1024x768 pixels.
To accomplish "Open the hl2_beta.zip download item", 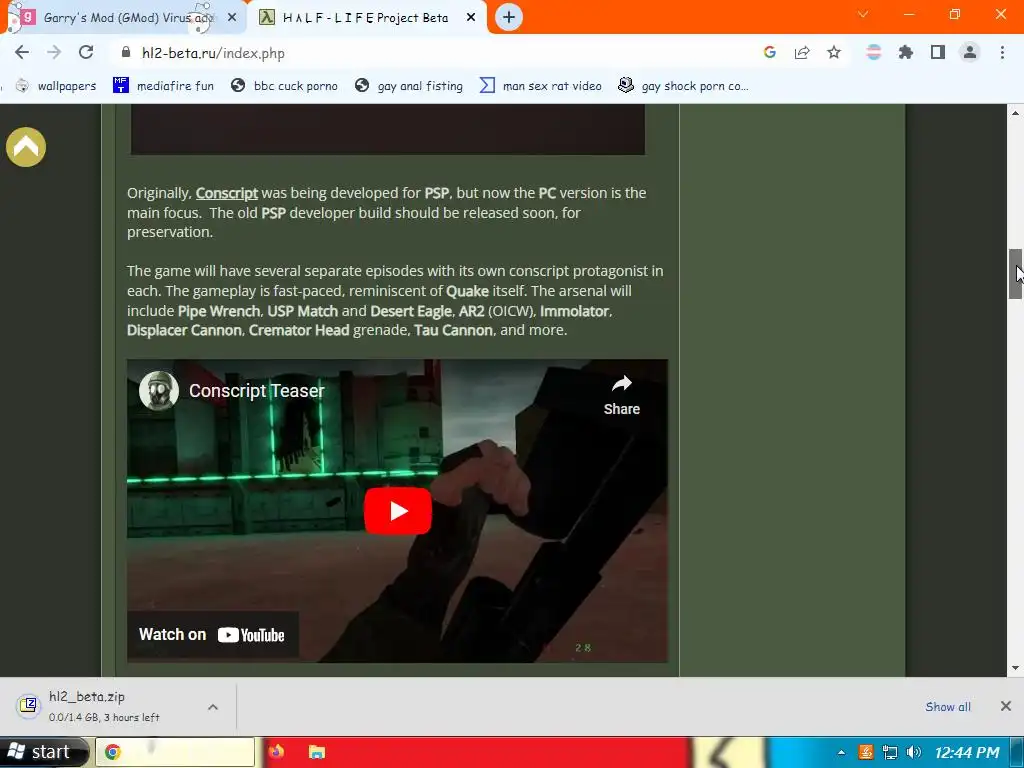I will click(103, 707).
